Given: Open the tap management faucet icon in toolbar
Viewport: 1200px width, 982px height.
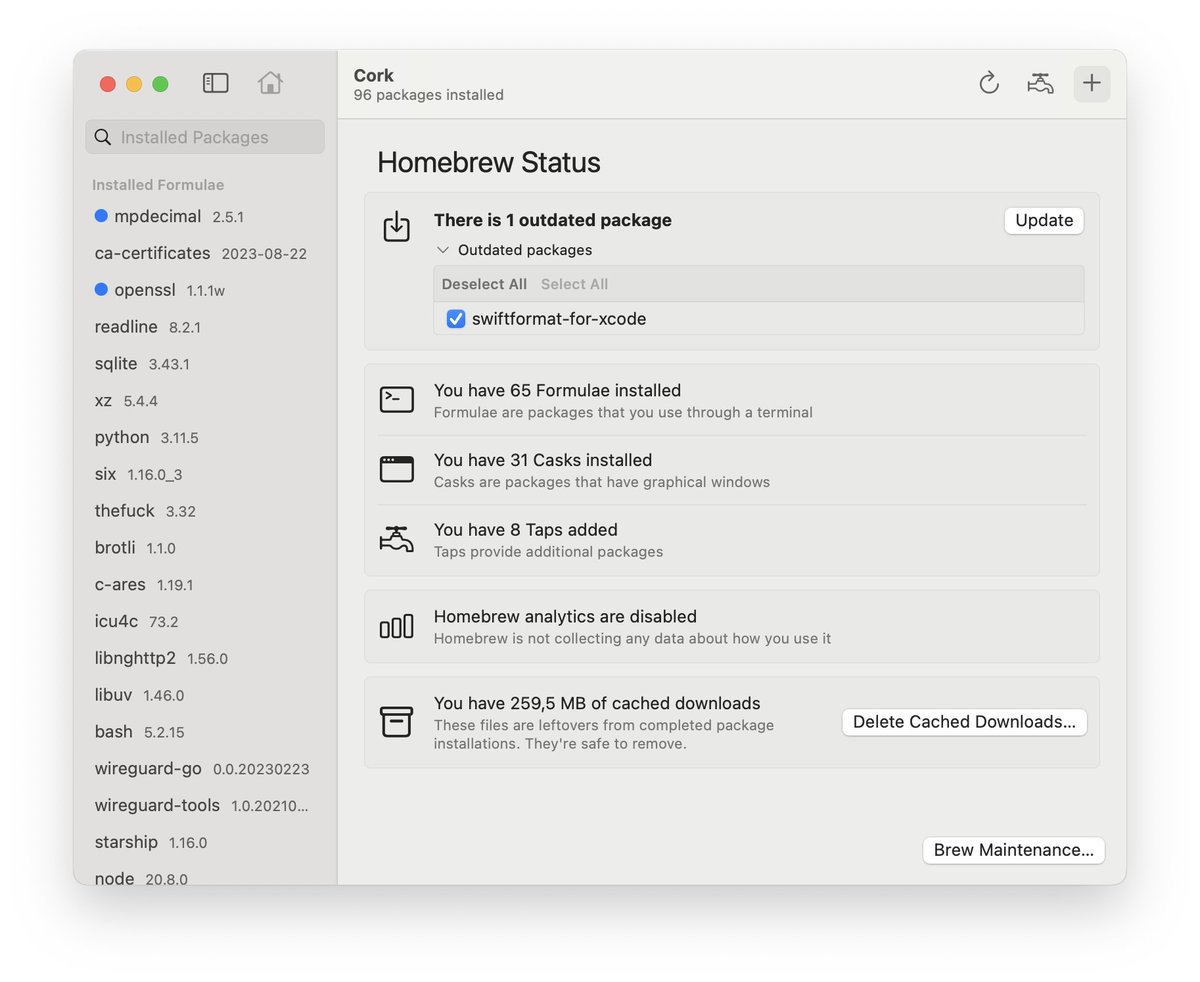Looking at the screenshot, I should (1040, 83).
